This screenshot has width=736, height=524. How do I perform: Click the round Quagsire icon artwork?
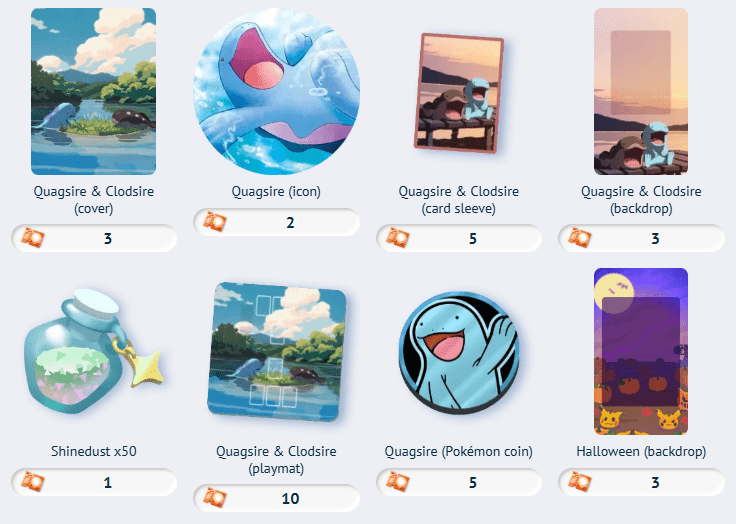[276, 91]
